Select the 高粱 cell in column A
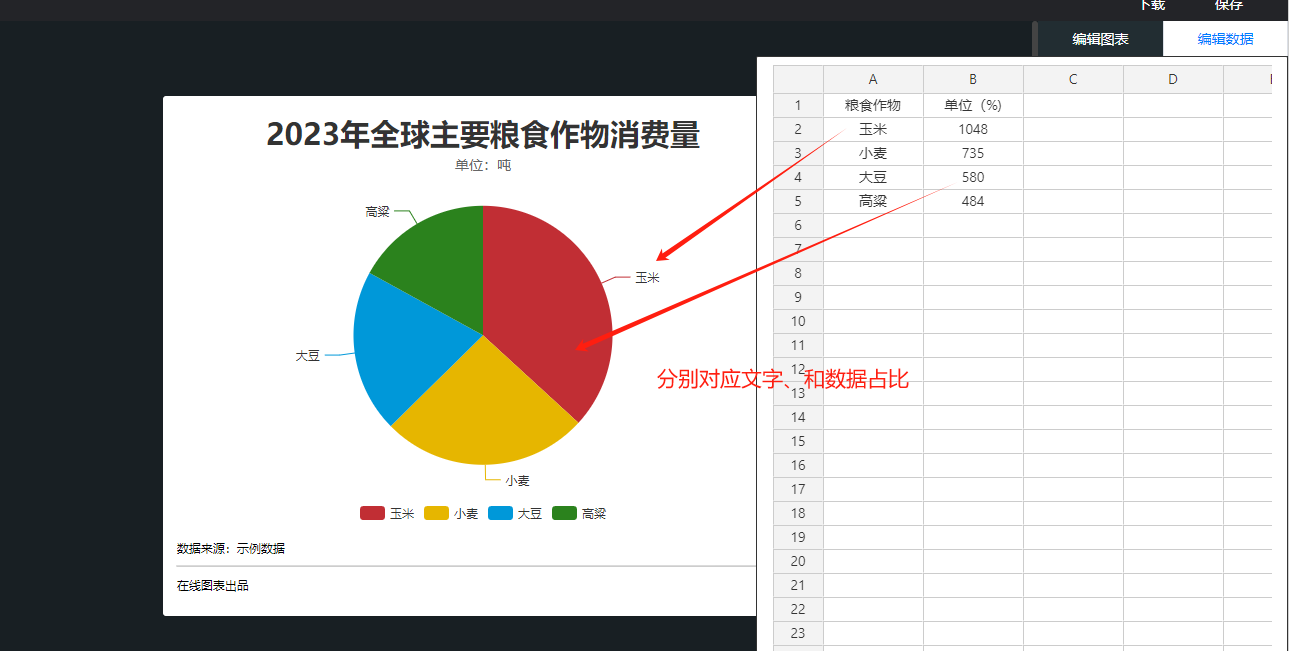Screen dimensions: 1289x651 (873, 201)
